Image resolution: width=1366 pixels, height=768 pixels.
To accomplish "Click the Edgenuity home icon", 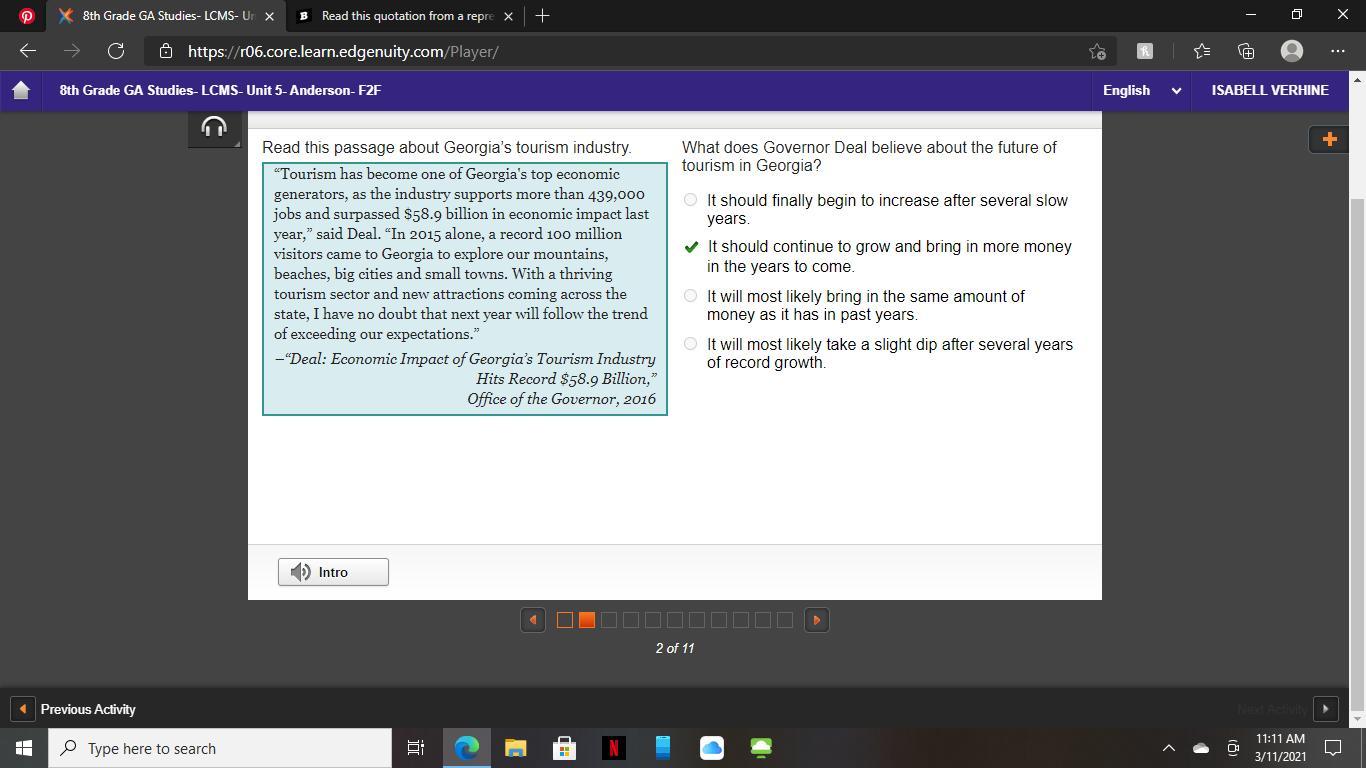I will 21,90.
